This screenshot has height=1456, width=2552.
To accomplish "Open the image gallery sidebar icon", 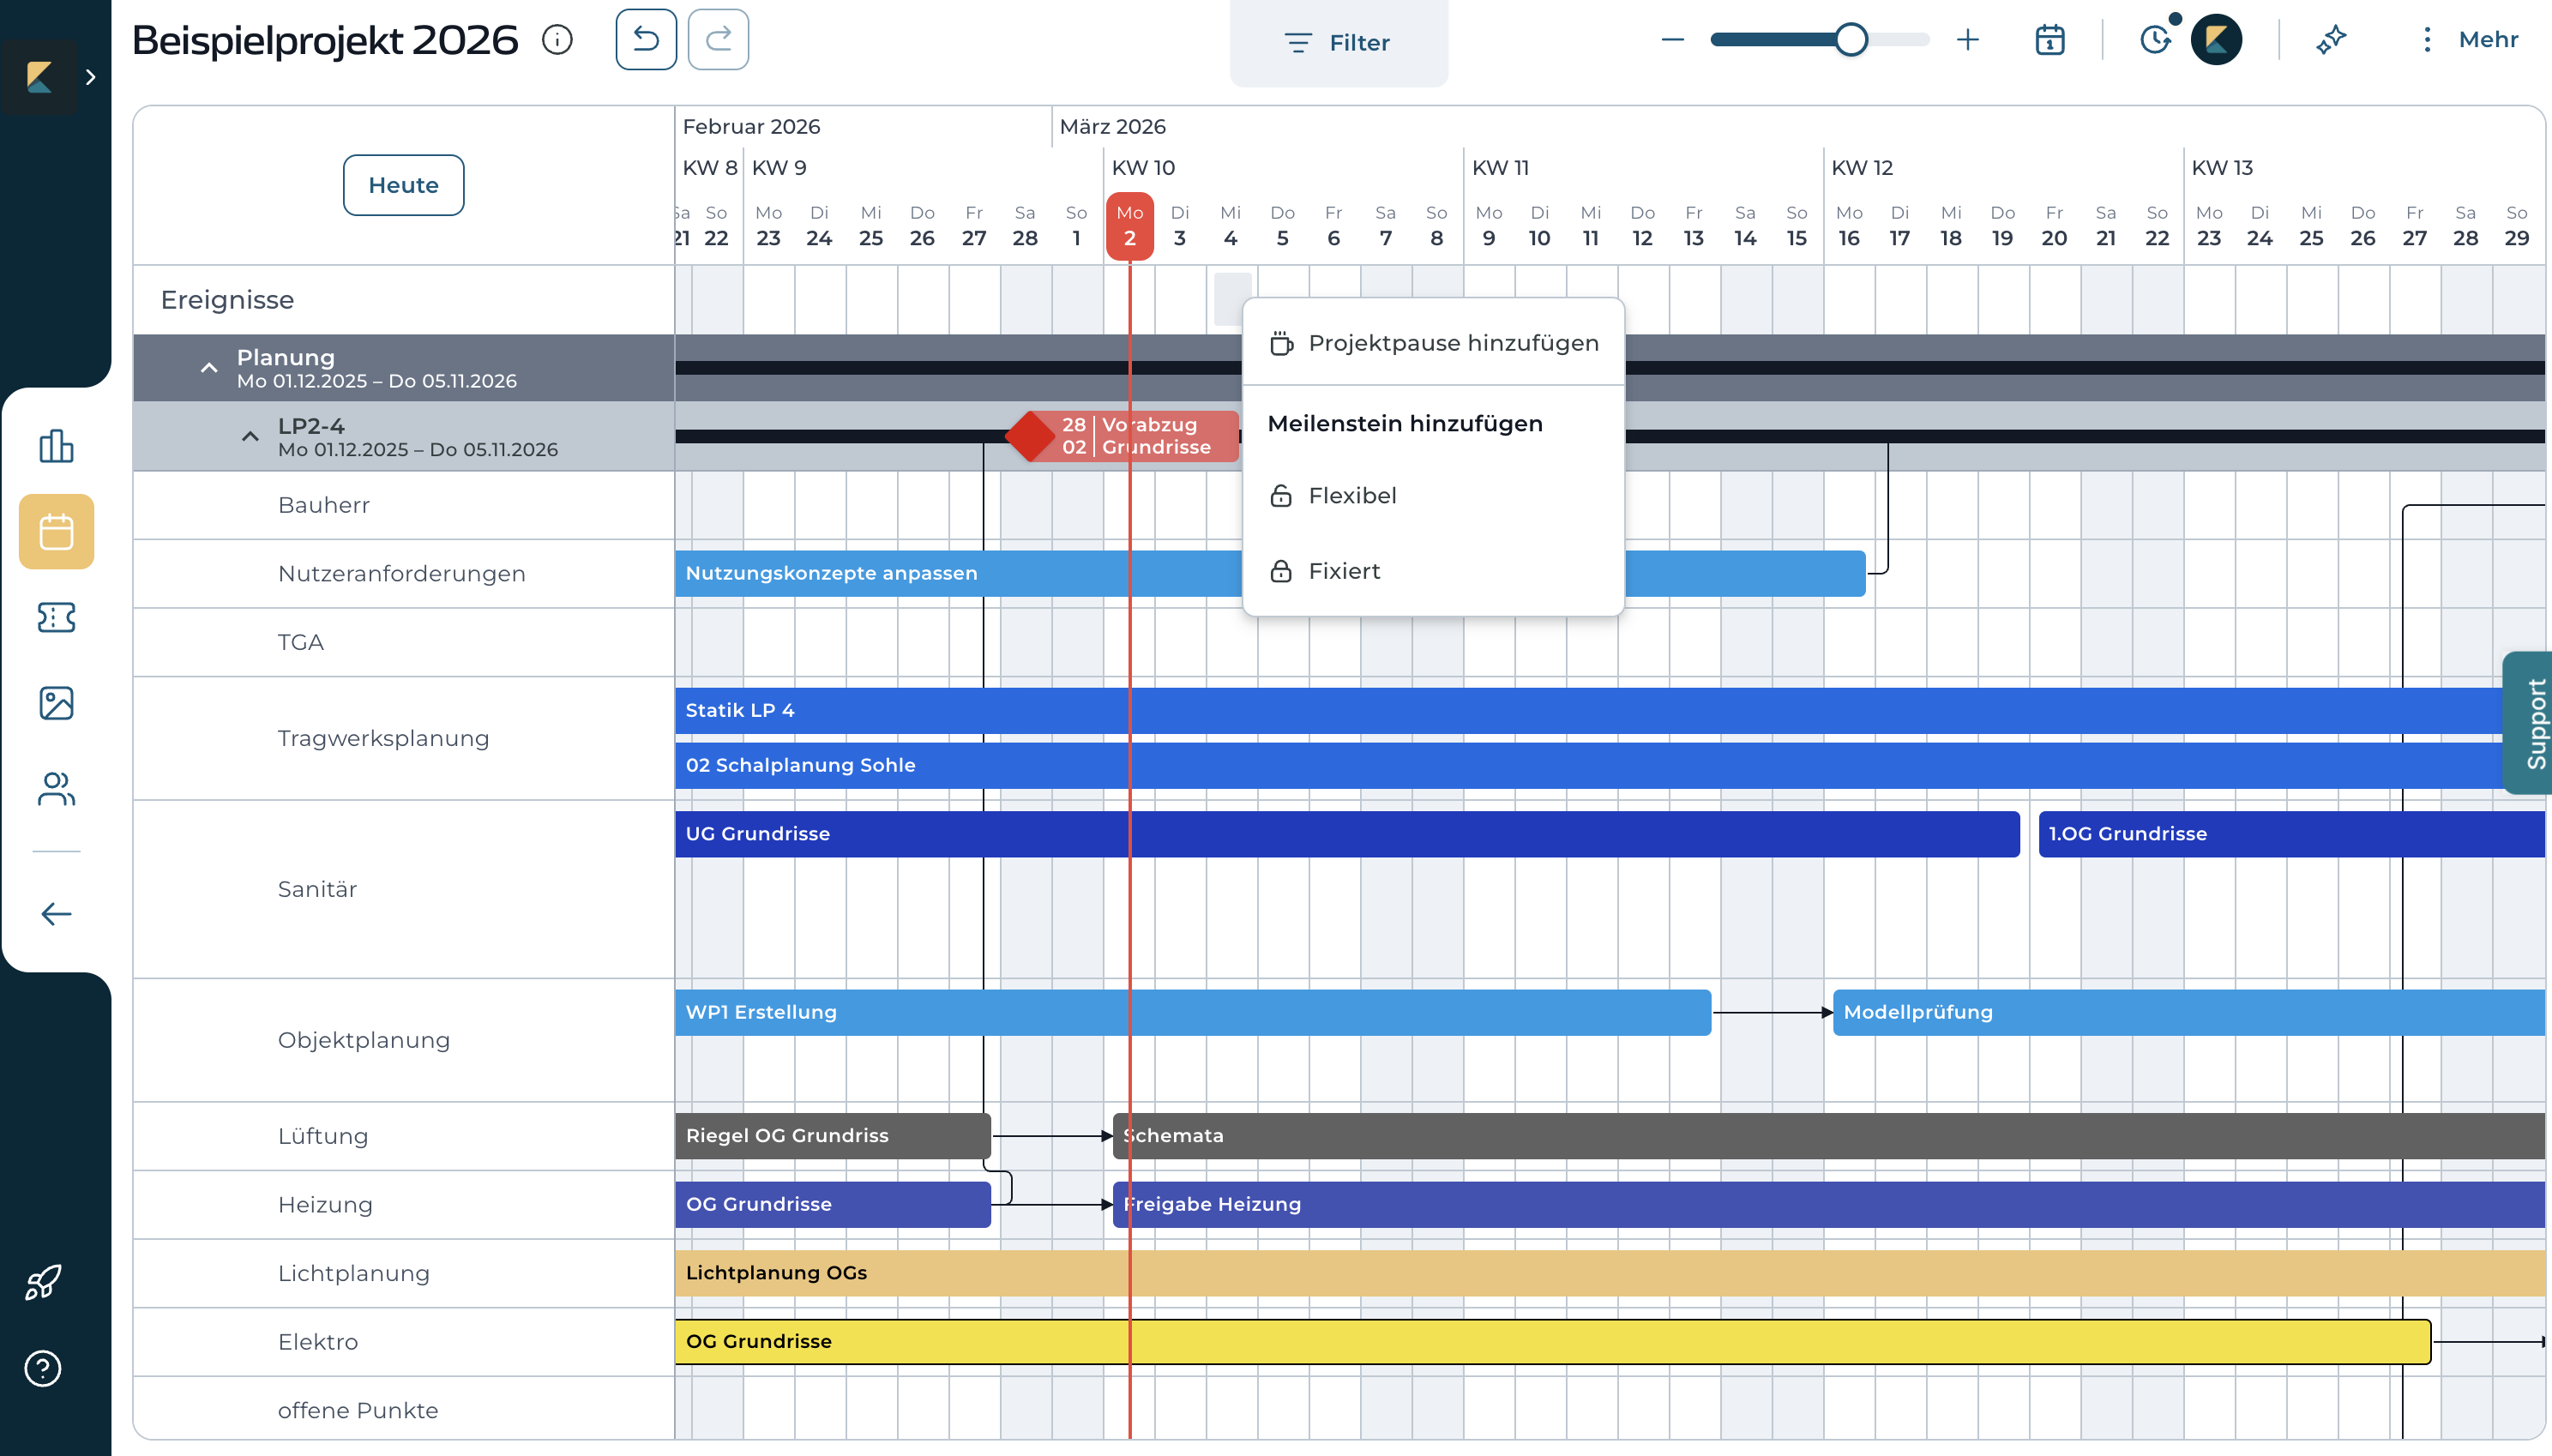I will tap(56, 703).
